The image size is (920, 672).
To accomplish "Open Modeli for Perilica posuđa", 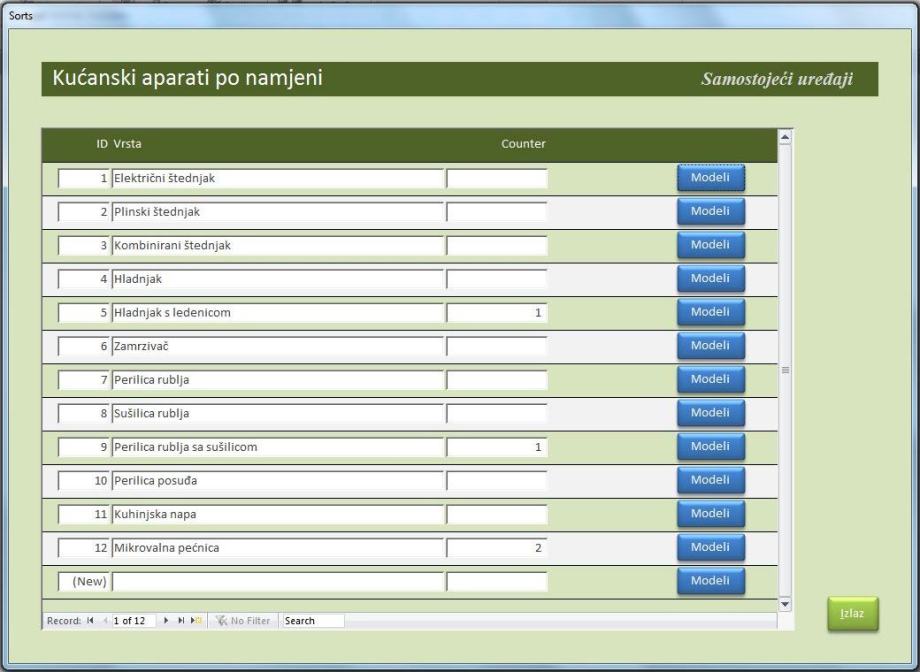I will click(x=711, y=480).
